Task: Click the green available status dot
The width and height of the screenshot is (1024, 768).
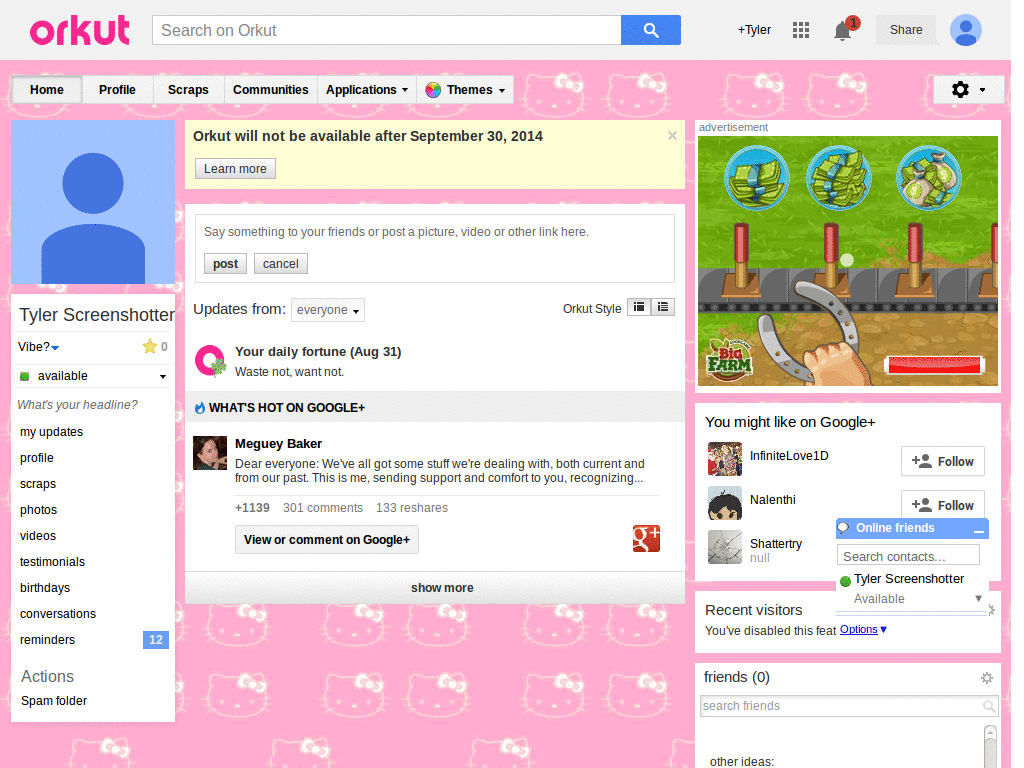Action: pyautogui.click(x=25, y=376)
